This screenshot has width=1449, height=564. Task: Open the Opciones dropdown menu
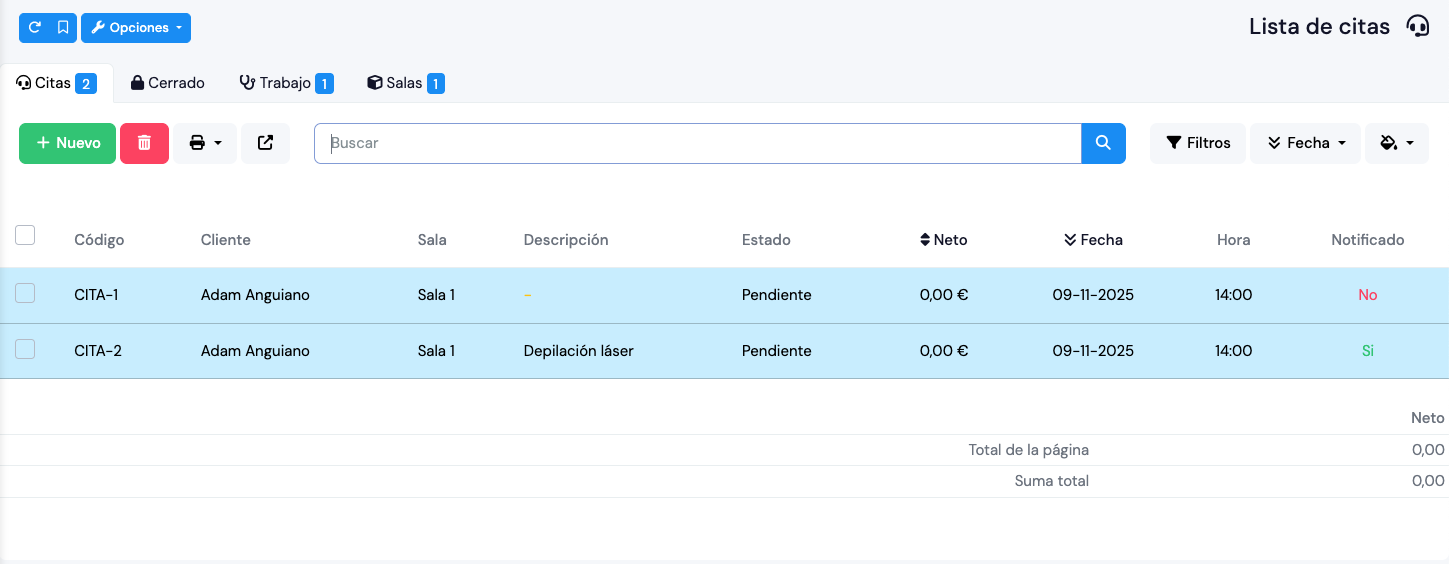(136, 28)
